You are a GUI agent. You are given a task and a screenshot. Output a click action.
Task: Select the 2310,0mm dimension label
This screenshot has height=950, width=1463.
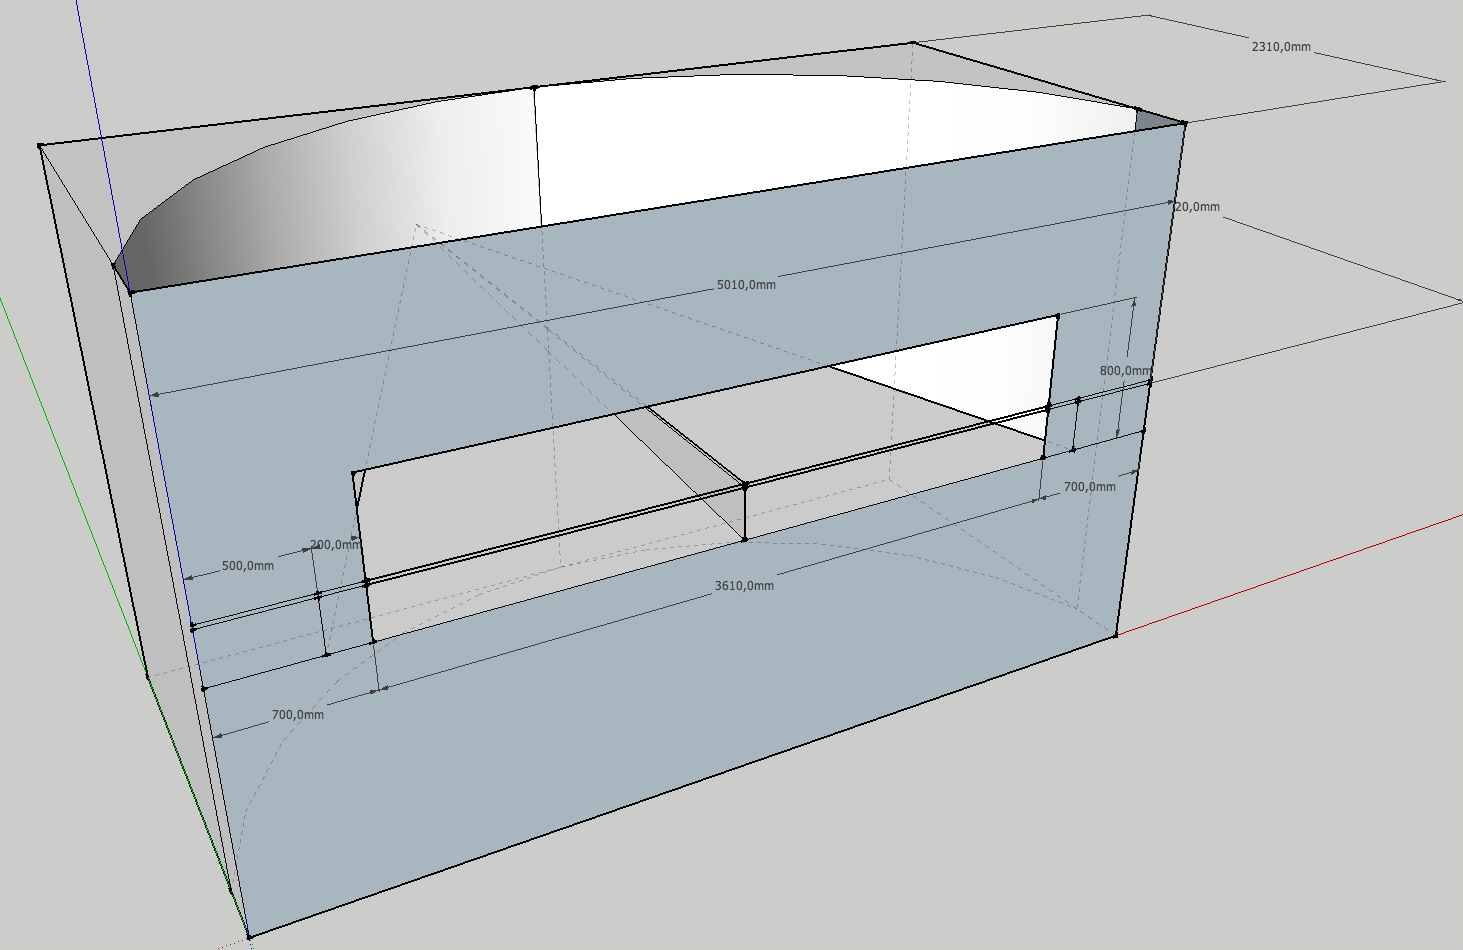[x=1281, y=47]
